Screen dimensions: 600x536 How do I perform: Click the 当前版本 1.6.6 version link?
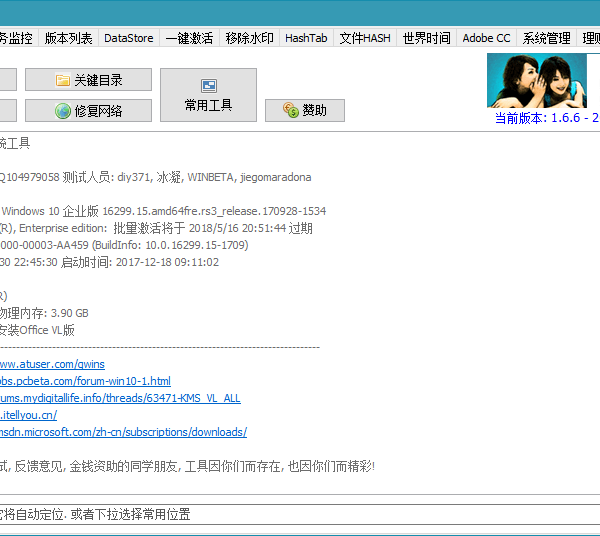[x=546, y=118]
